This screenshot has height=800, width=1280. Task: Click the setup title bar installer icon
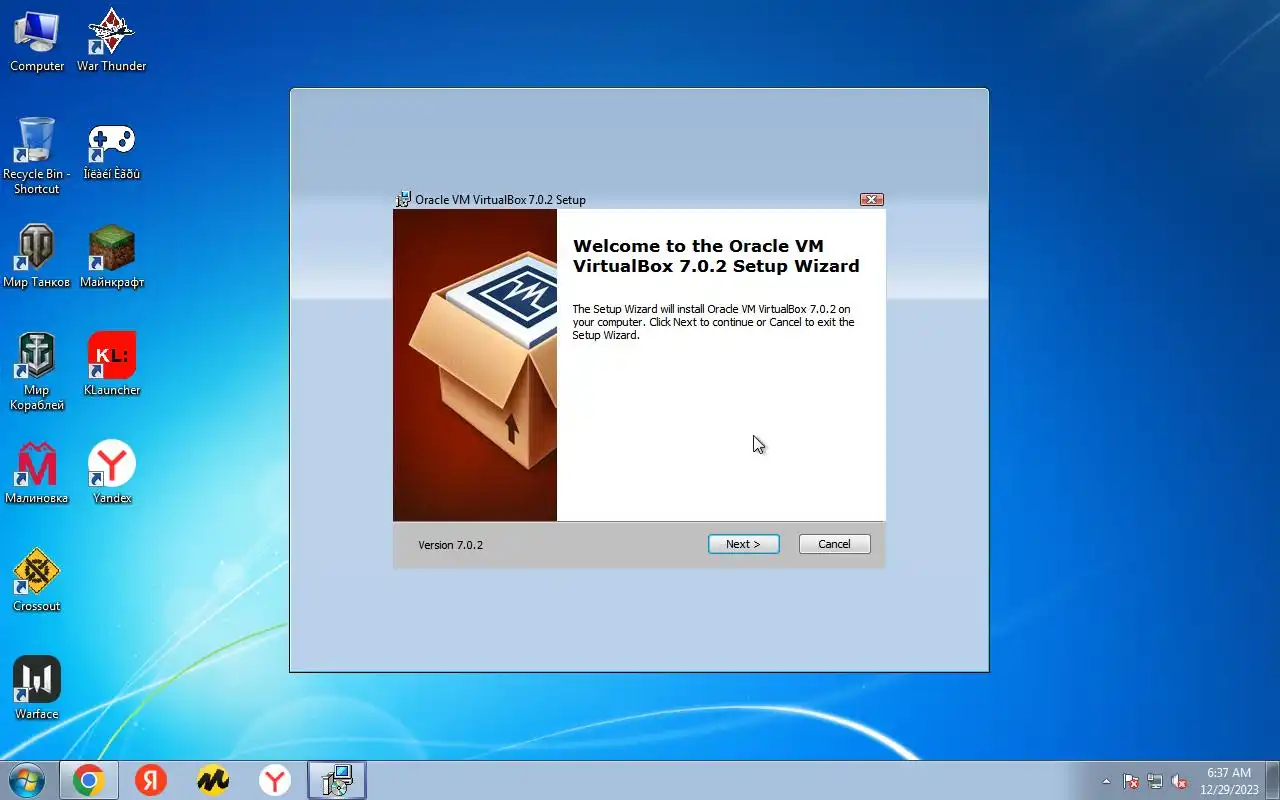(403, 199)
